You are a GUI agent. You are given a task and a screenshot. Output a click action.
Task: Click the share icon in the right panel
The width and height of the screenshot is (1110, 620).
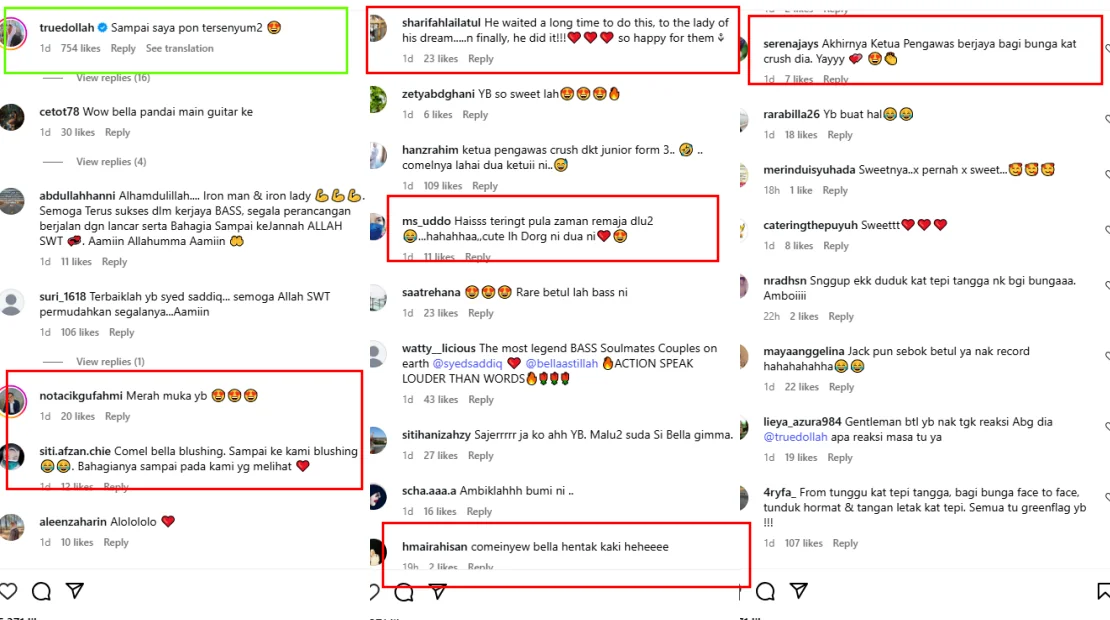[x=799, y=590]
